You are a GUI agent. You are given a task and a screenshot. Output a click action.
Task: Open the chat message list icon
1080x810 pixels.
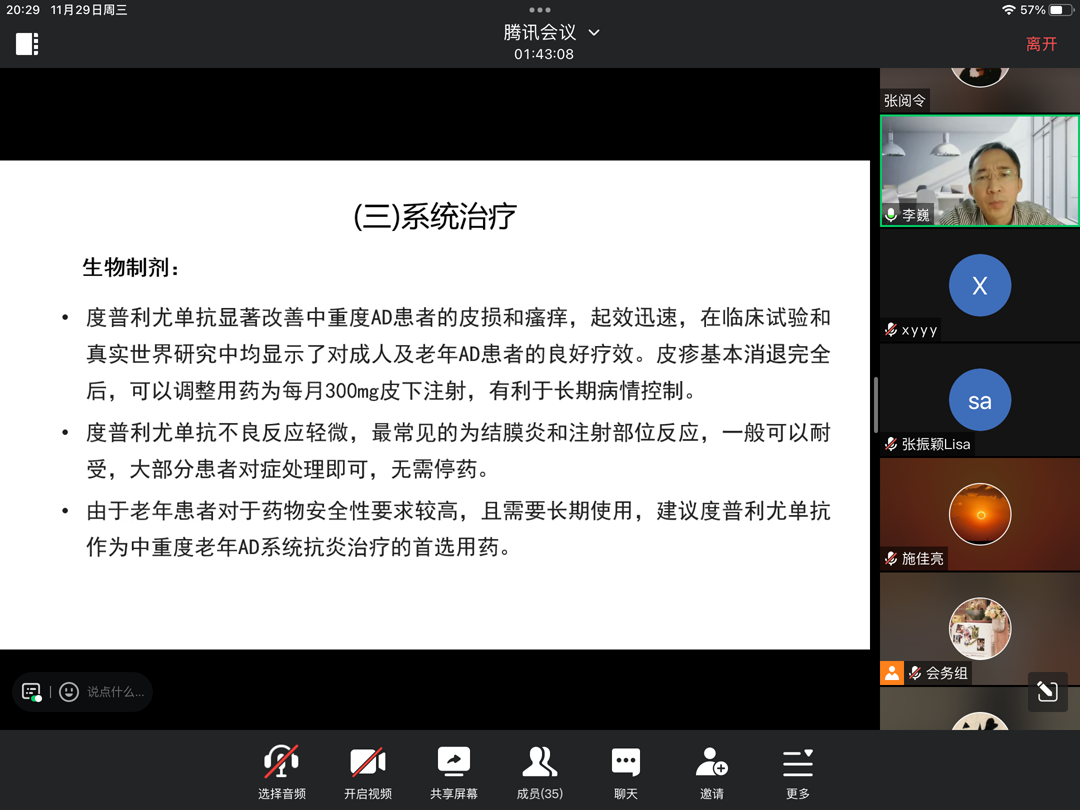point(32,692)
